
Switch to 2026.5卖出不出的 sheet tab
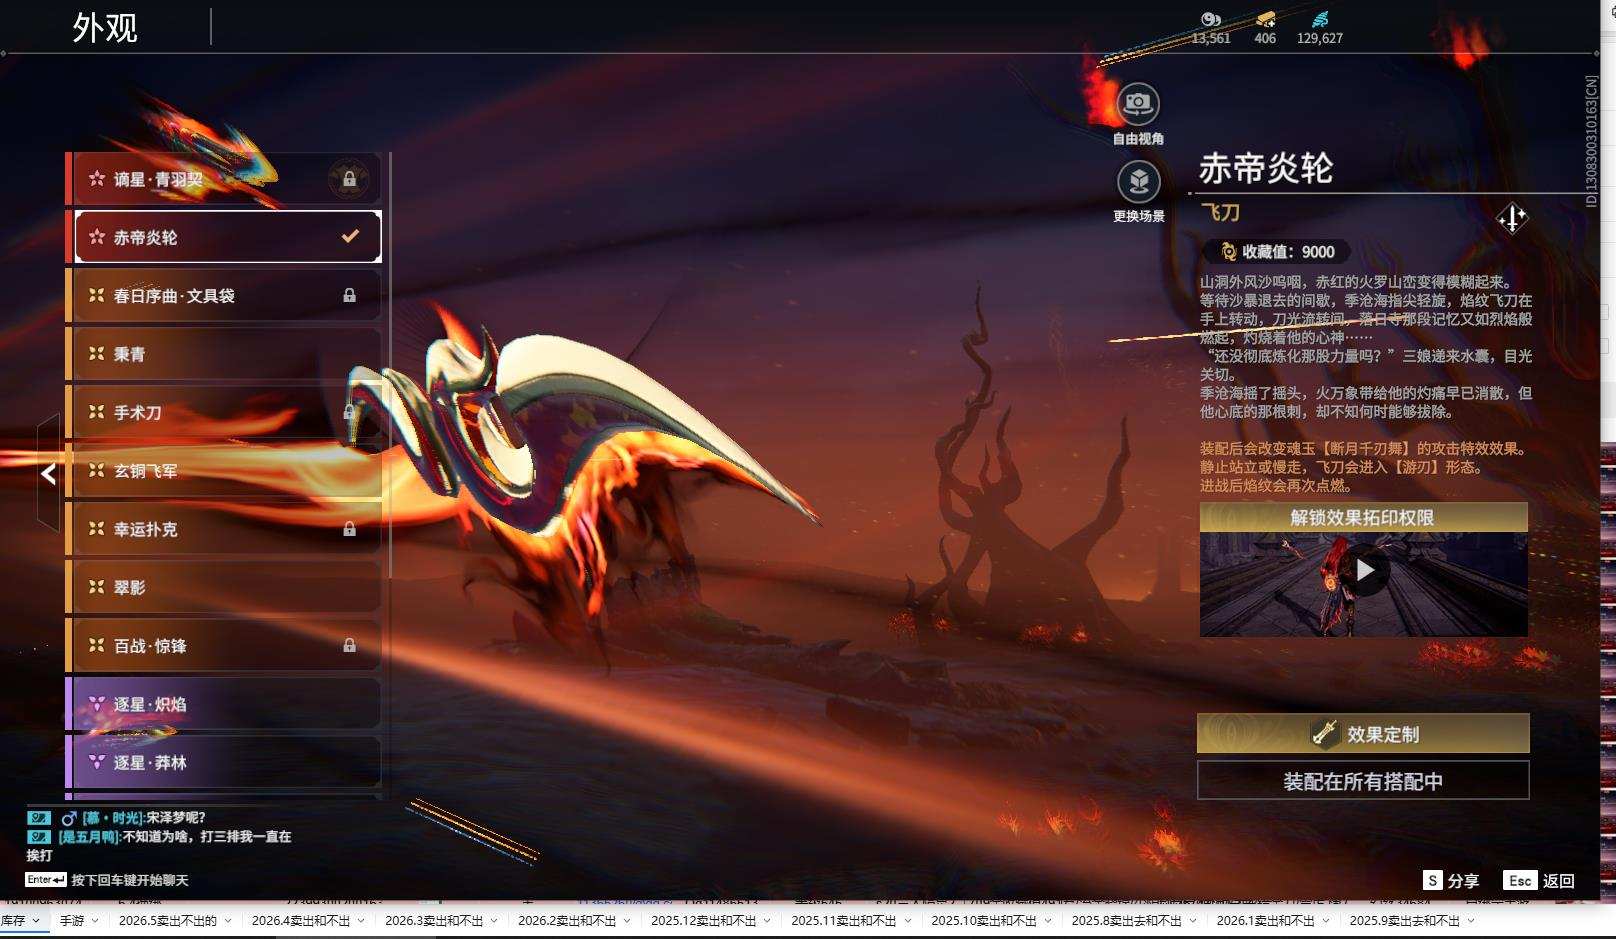[x=167, y=921]
